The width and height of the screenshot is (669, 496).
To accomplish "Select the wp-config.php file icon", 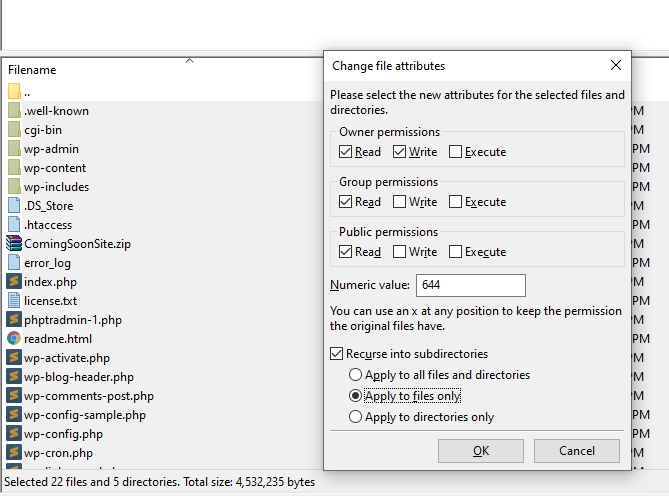I will click(x=14, y=433).
